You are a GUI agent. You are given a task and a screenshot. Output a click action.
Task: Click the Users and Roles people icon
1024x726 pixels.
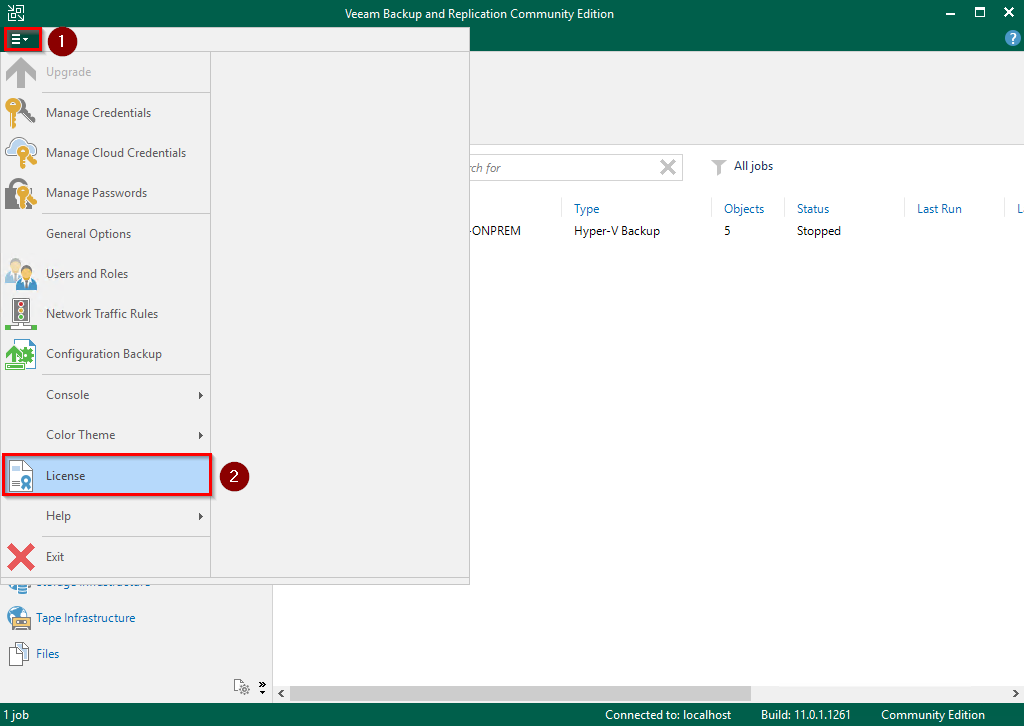21,274
